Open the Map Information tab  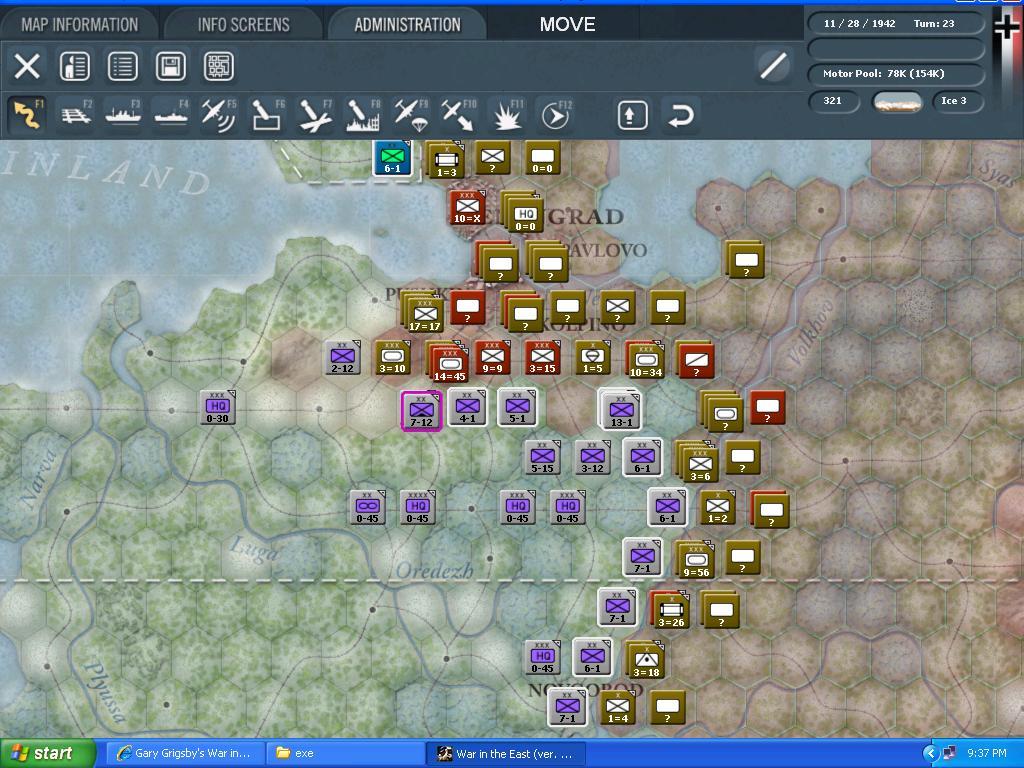tap(80, 25)
